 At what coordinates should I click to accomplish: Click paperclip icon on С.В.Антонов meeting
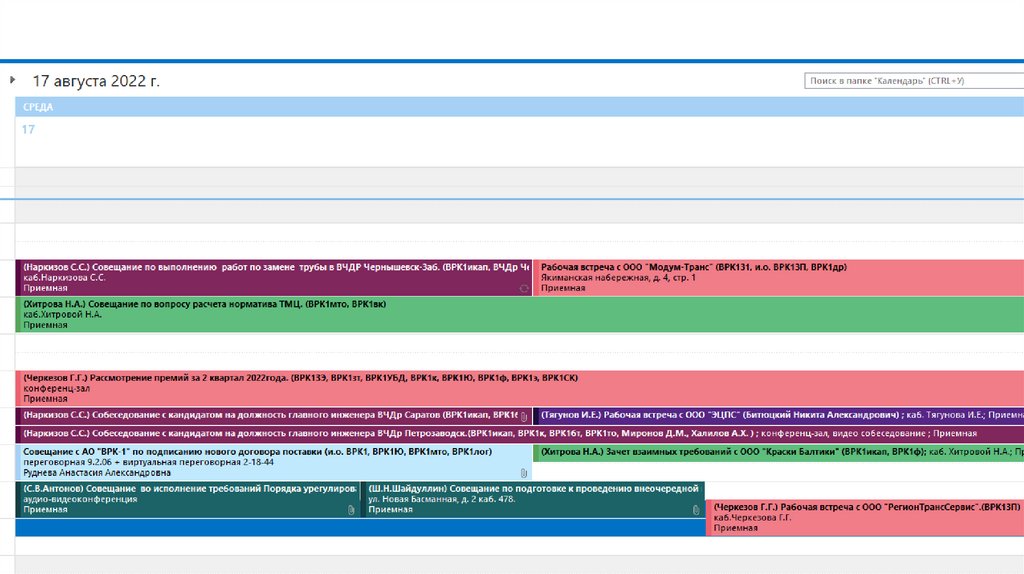click(x=351, y=510)
